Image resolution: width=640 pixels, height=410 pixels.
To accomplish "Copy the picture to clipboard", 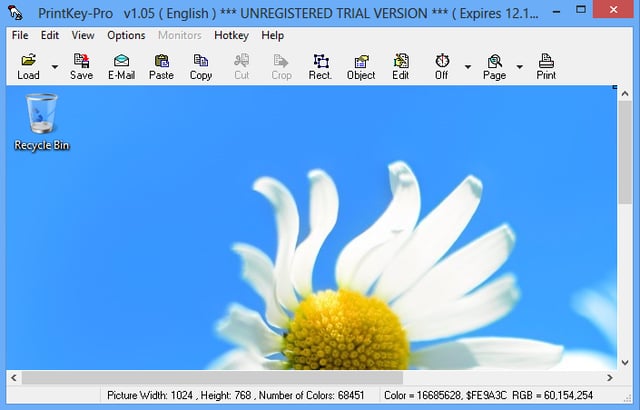I will (x=201, y=67).
